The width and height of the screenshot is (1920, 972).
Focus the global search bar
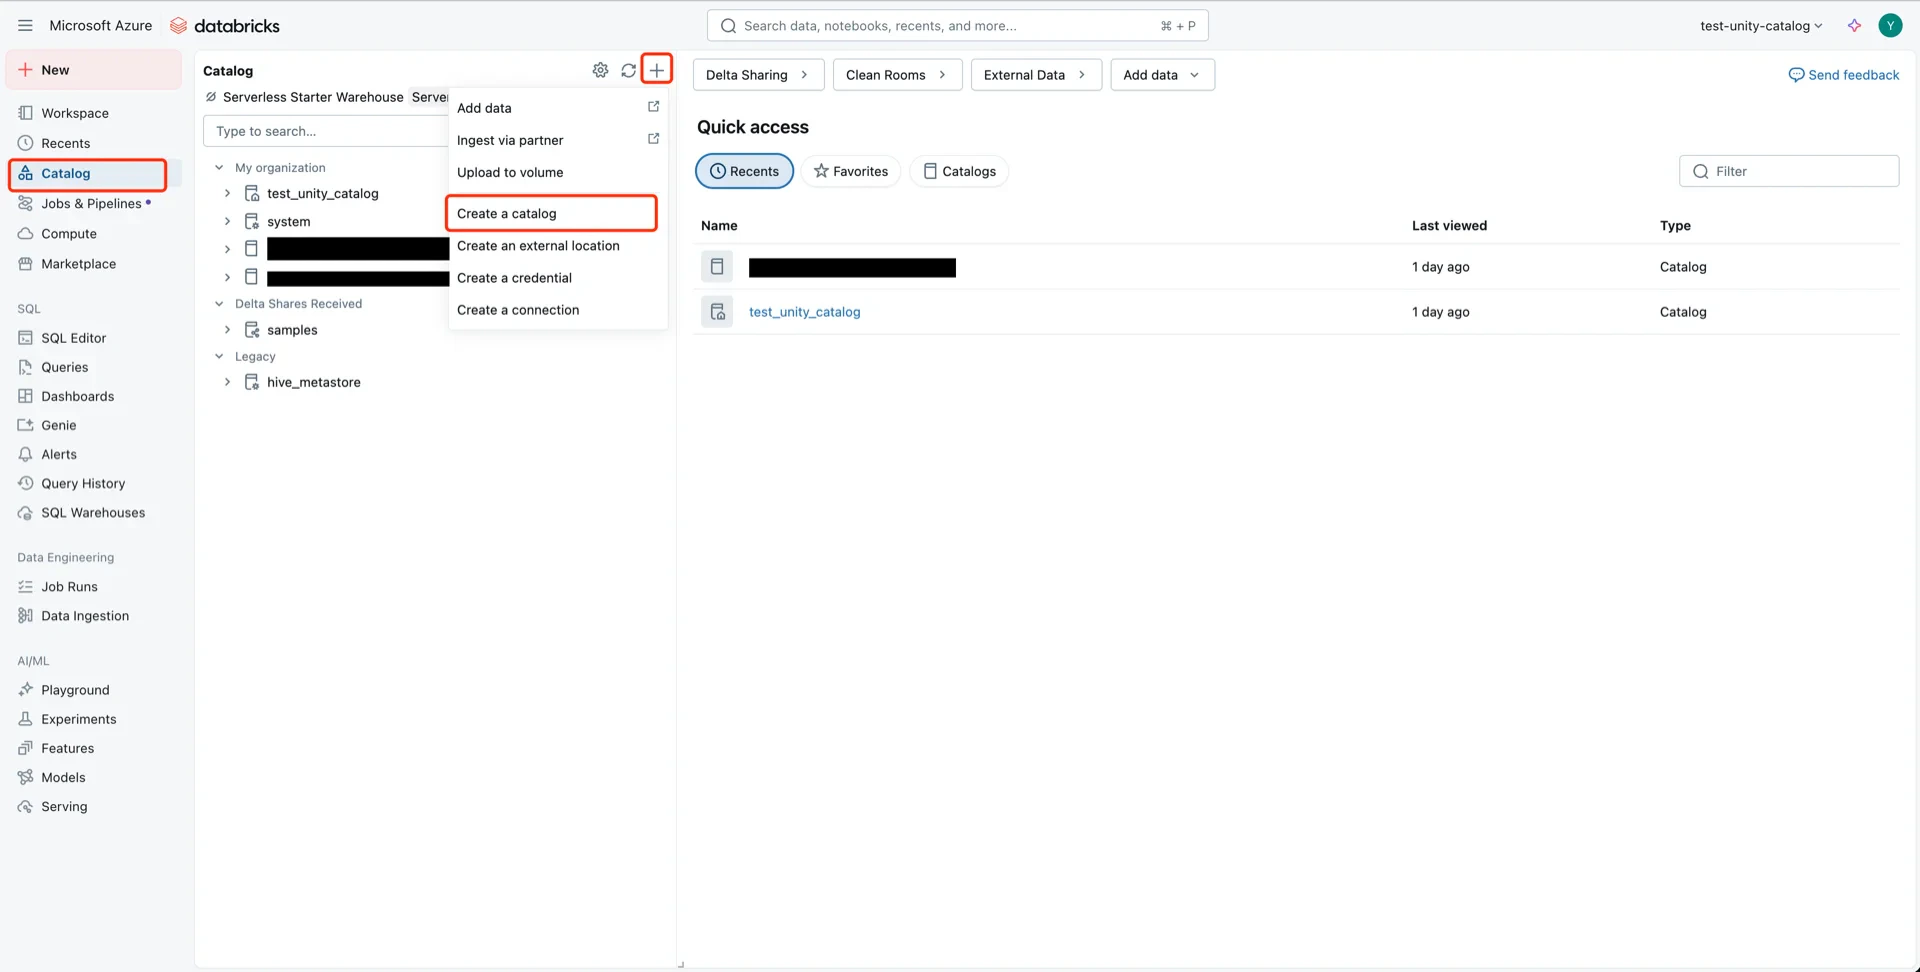coord(957,26)
